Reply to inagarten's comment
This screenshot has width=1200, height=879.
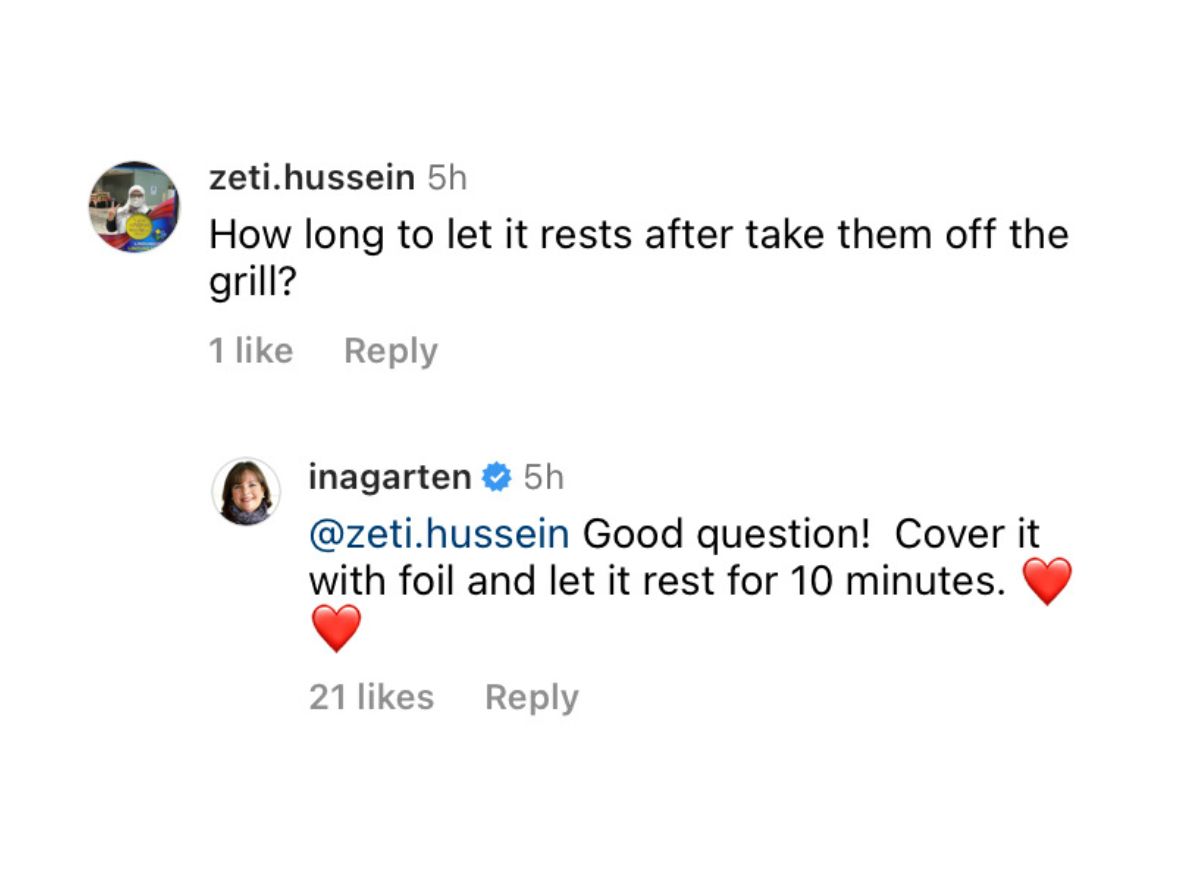point(531,697)
